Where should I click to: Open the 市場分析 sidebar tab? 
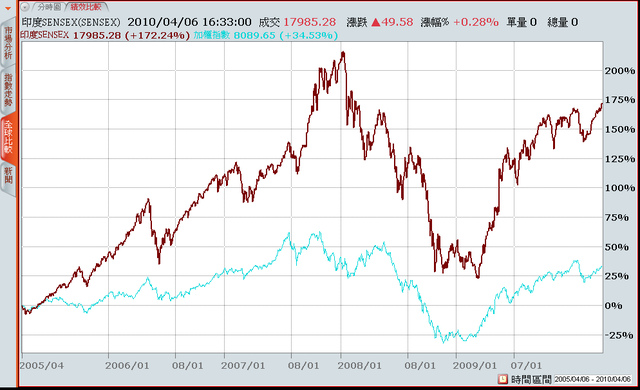click(8, 42)
